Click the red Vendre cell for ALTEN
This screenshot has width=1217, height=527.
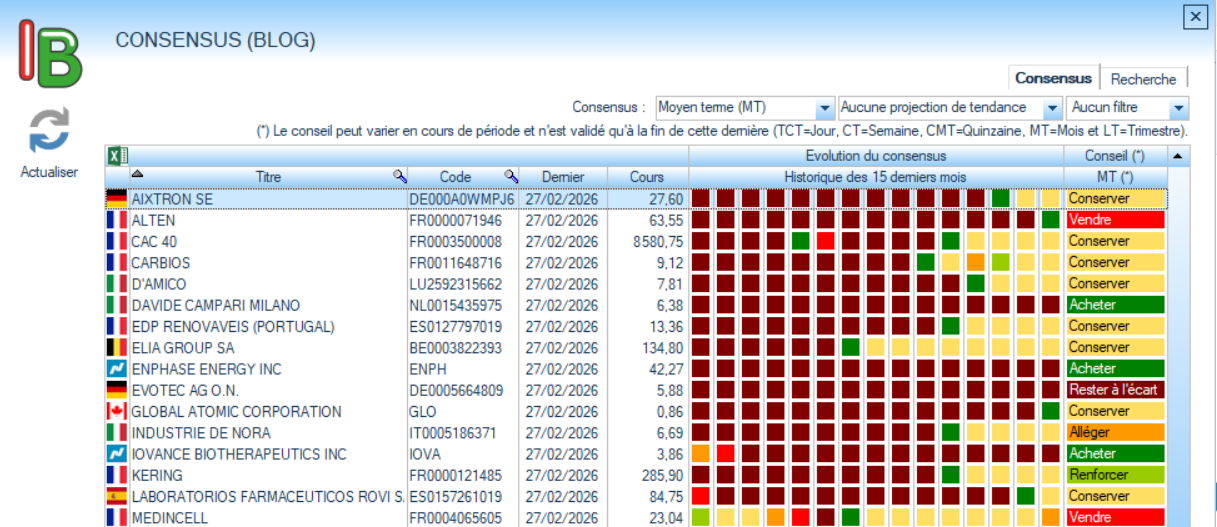[1114, 220]
